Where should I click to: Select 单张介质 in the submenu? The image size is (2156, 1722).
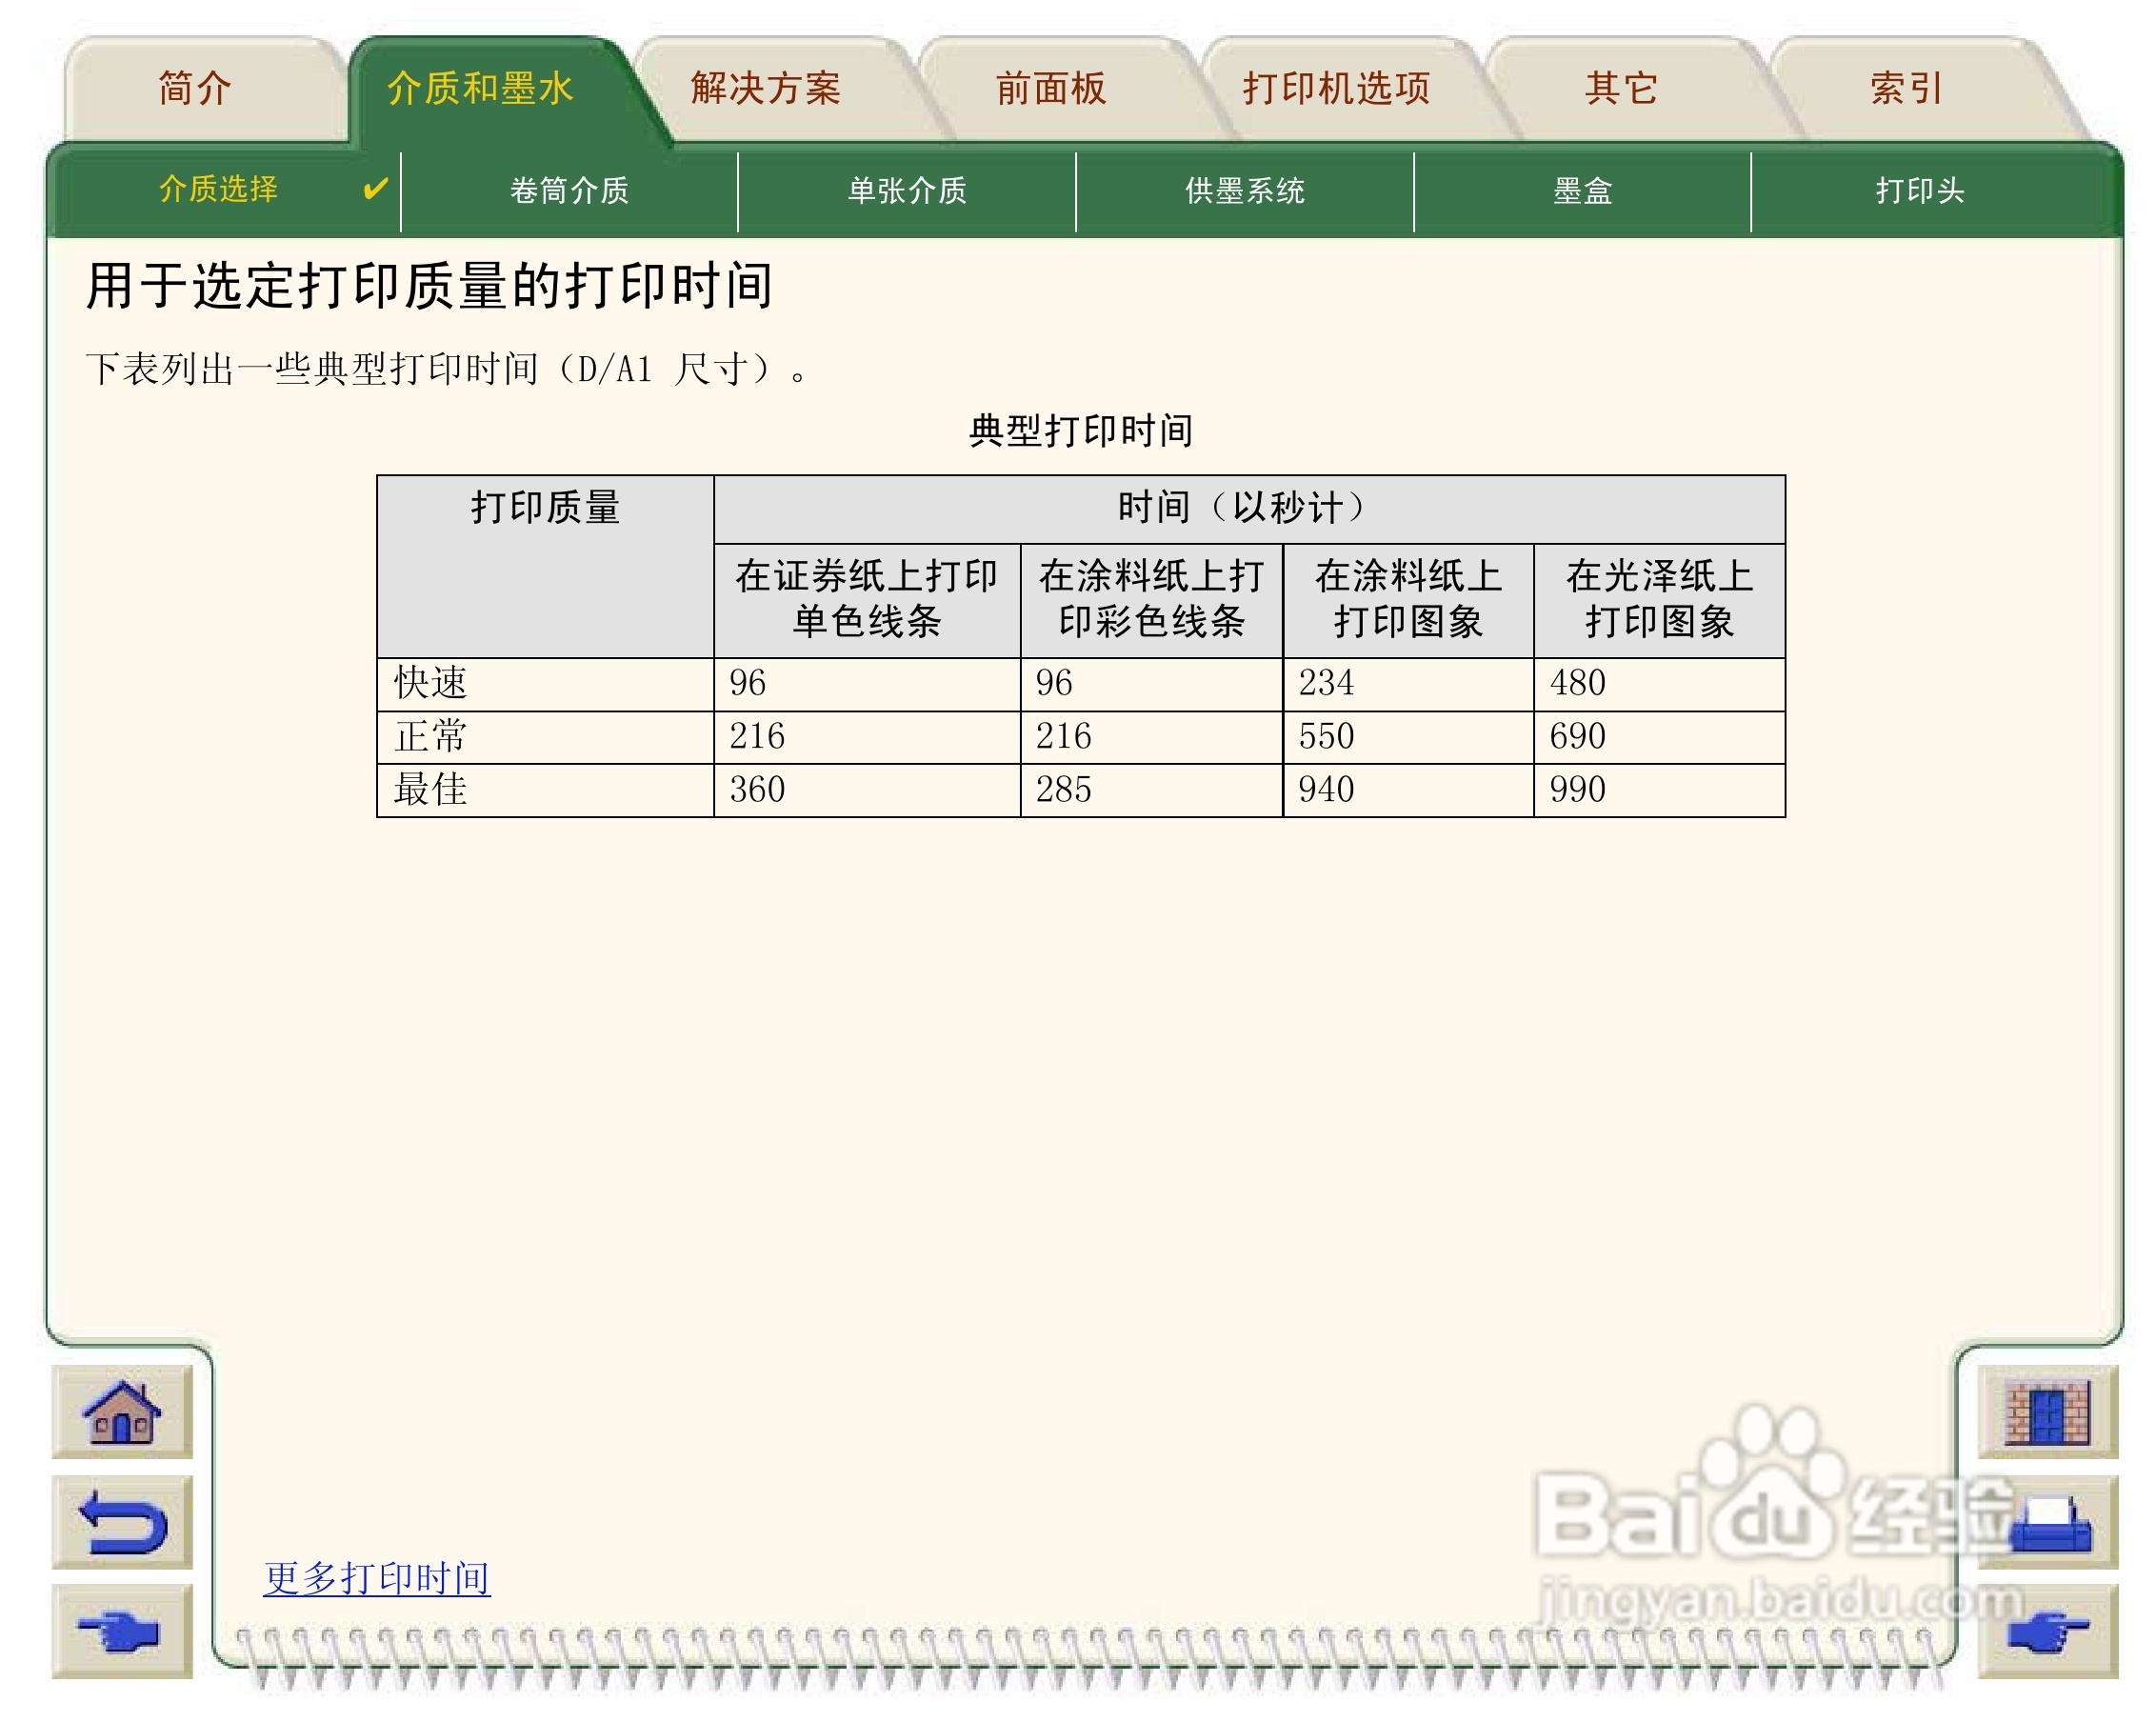coord(907,191)
